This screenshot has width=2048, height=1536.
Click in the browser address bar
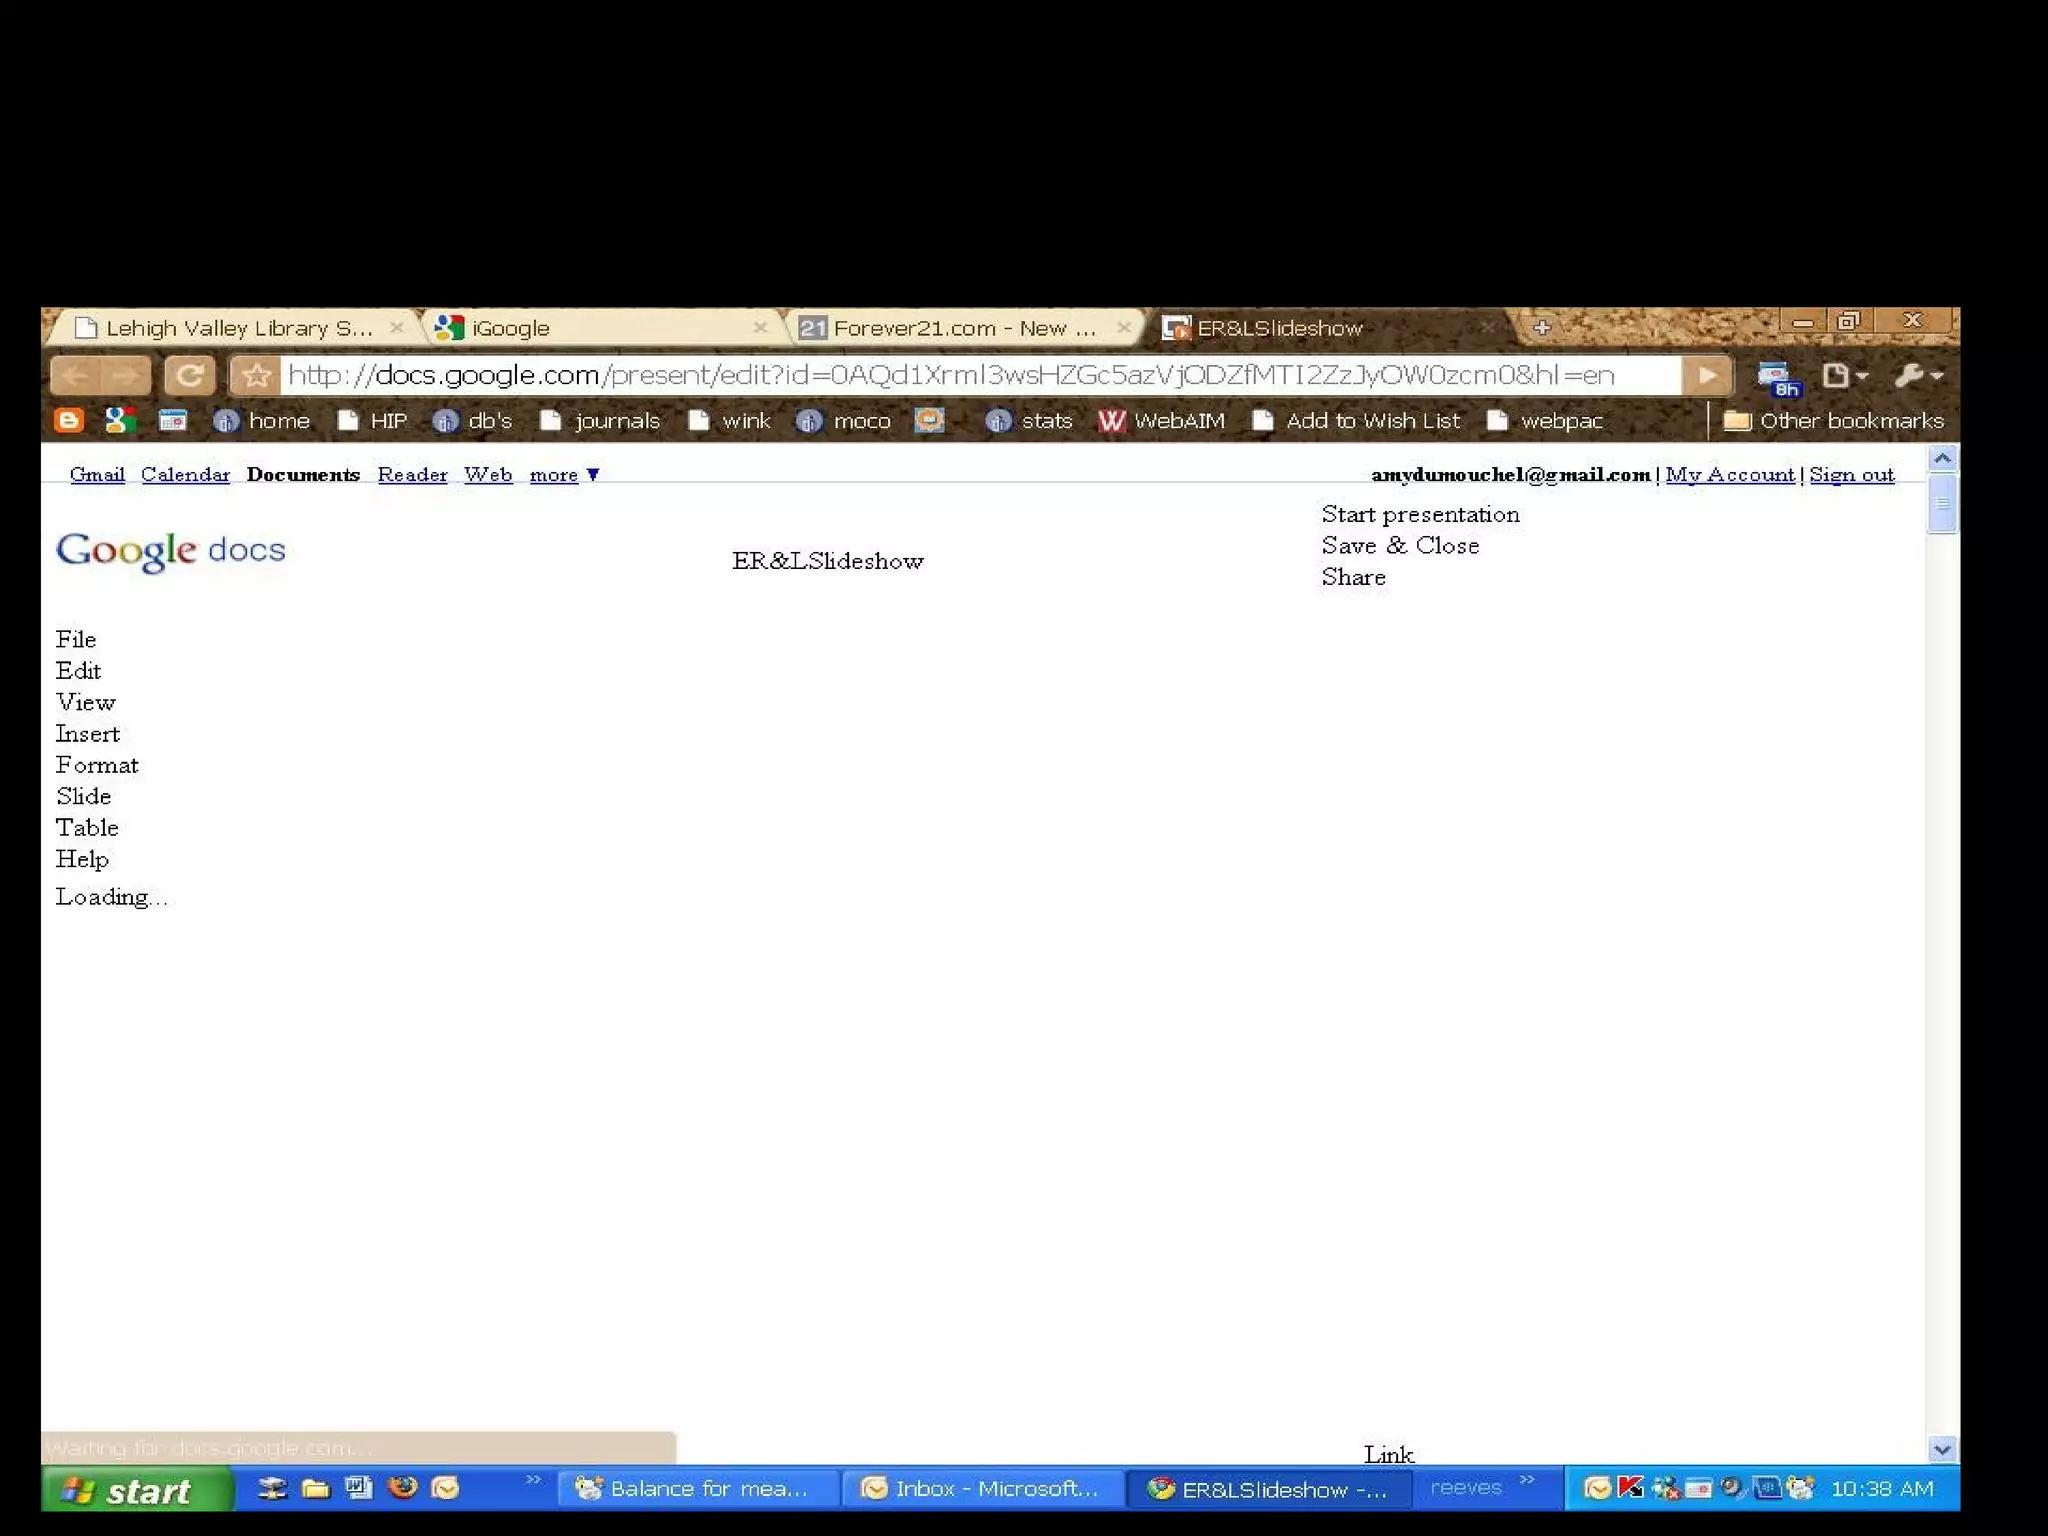950,376
